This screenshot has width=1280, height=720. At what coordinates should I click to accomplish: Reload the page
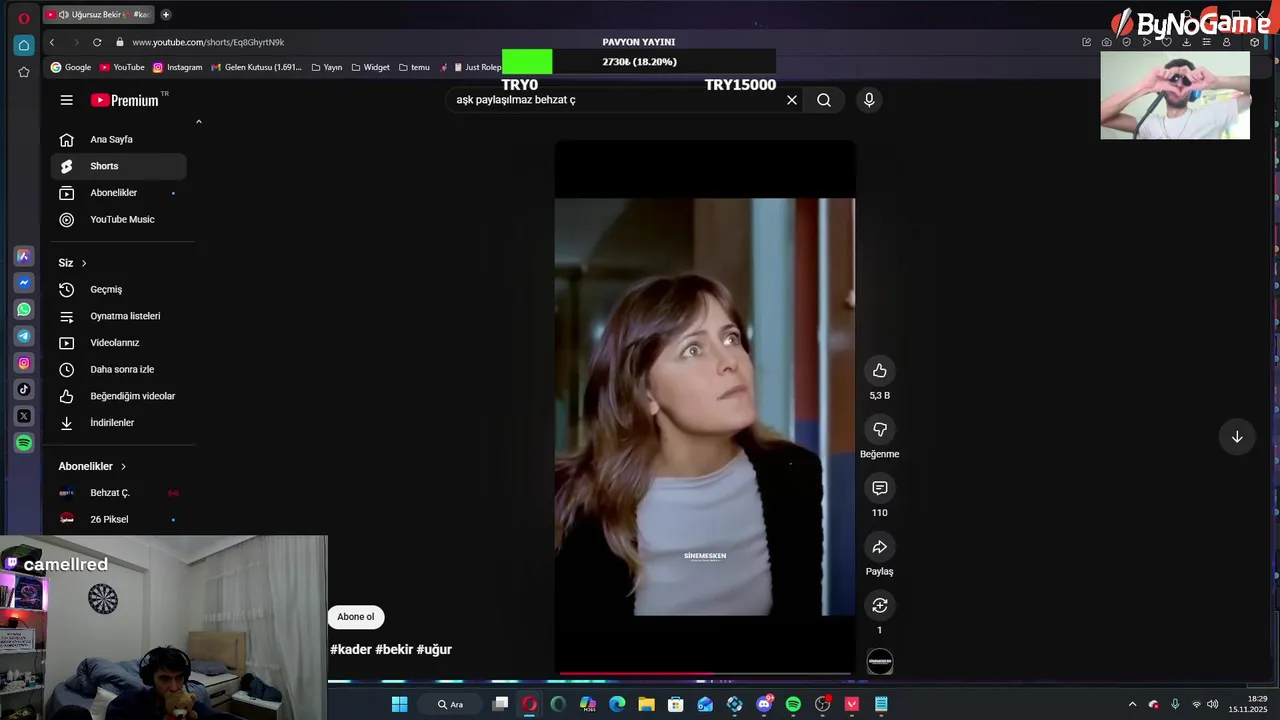click(x=97, y=42)
